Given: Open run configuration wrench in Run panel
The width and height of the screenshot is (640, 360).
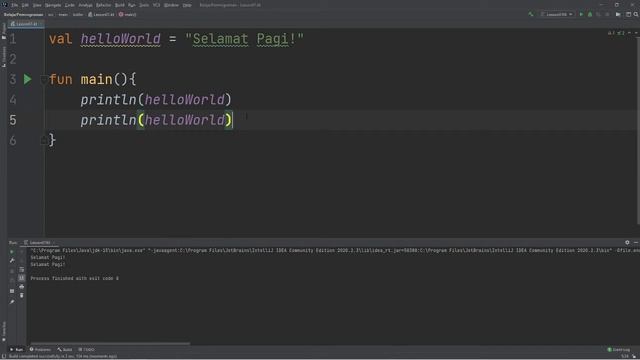Looking at the screenshot, I should pyautogui.click(x=12, y=260).
